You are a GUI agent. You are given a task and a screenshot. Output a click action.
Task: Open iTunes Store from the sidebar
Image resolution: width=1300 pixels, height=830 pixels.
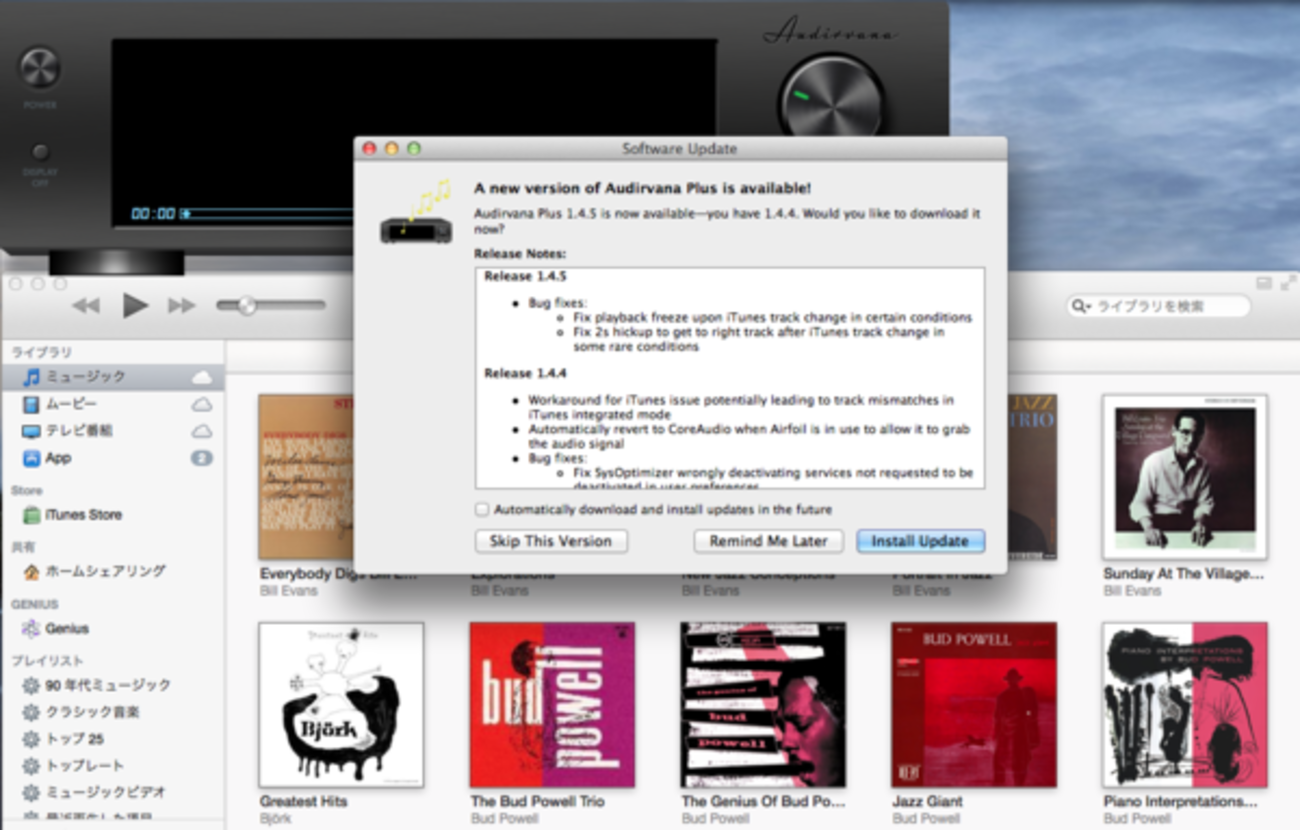pos(112,515)
